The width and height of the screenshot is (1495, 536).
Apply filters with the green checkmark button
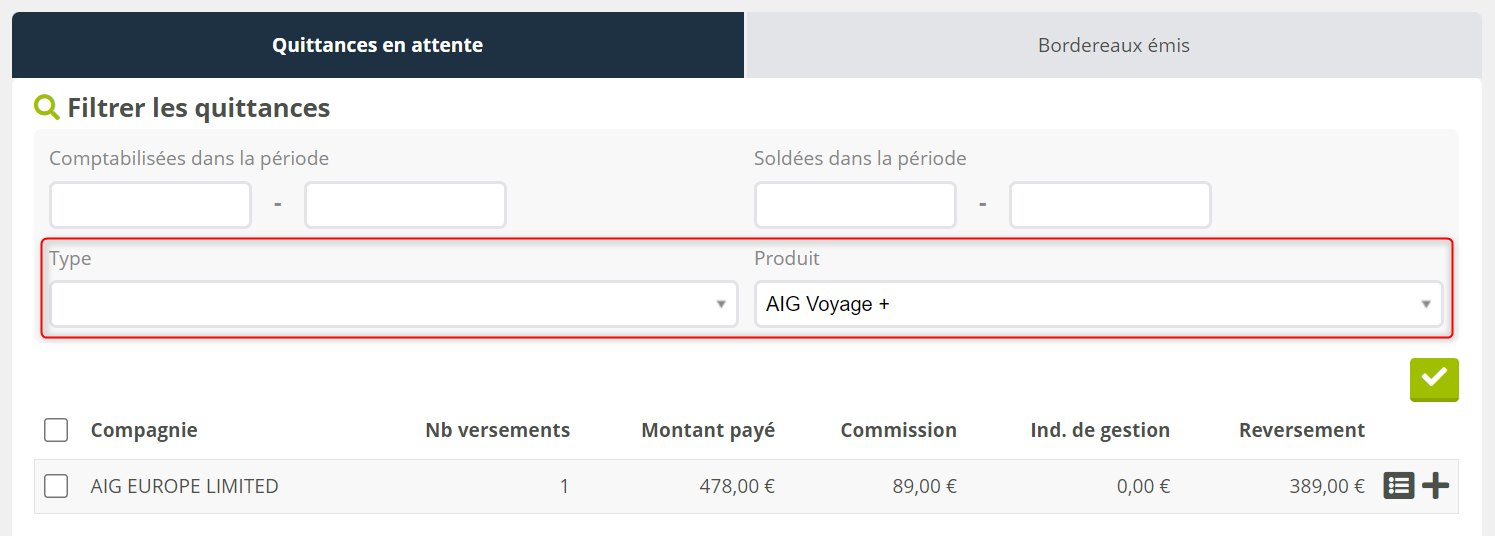click(1434, 379)
